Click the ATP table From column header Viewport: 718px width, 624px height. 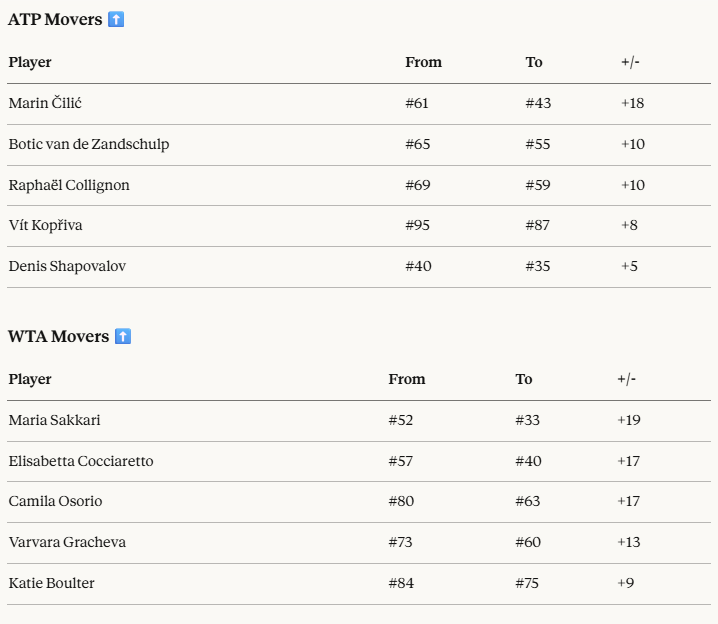click(423, 62)
